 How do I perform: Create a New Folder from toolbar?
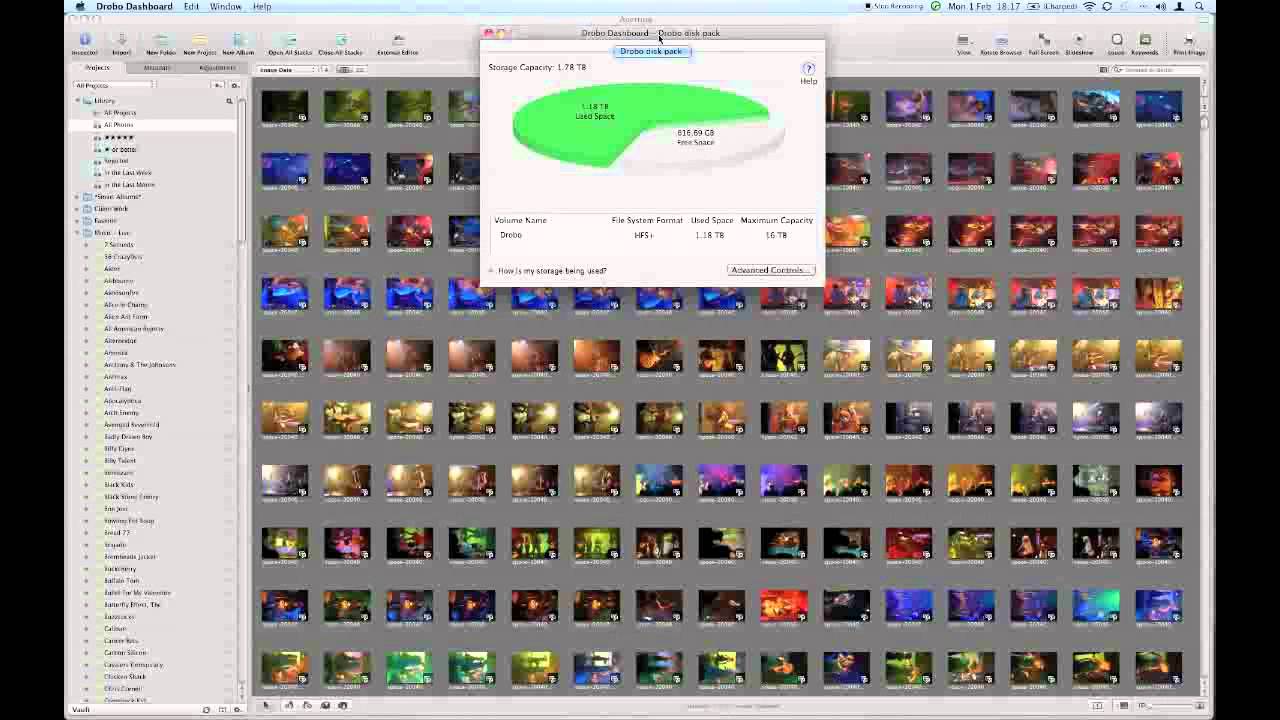click(x=160, y=41)
